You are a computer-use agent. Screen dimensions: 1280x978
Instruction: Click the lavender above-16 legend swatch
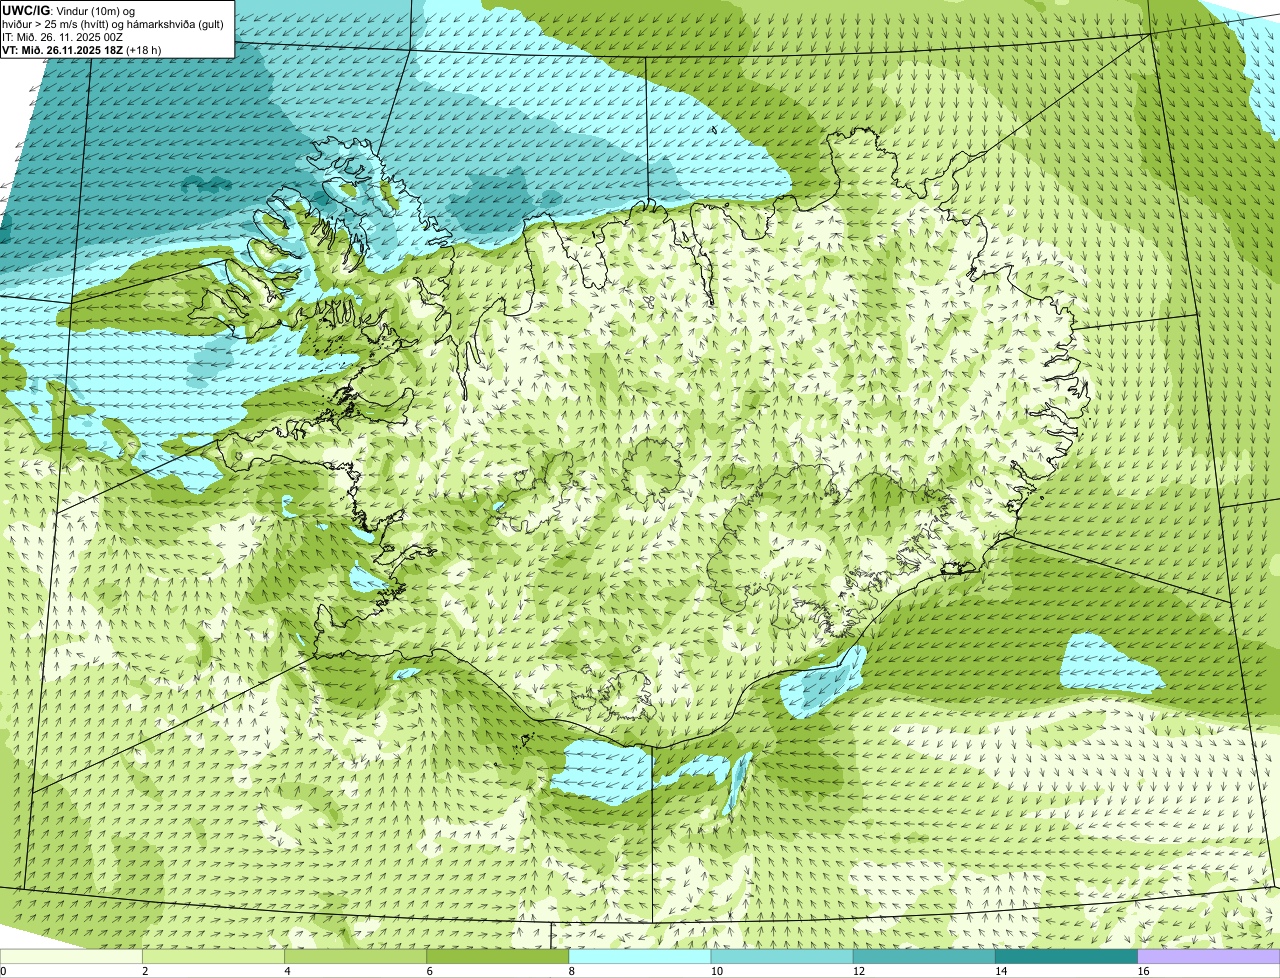(1208, 957)
